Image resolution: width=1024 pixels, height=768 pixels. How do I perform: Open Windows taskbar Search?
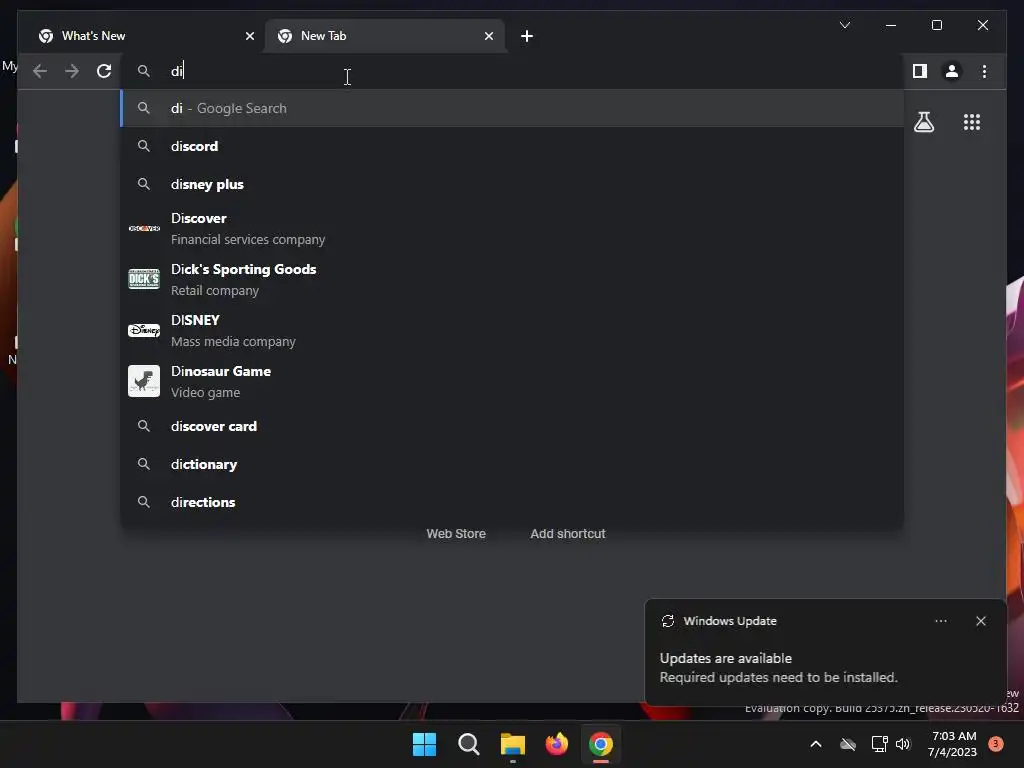(468, 744)
